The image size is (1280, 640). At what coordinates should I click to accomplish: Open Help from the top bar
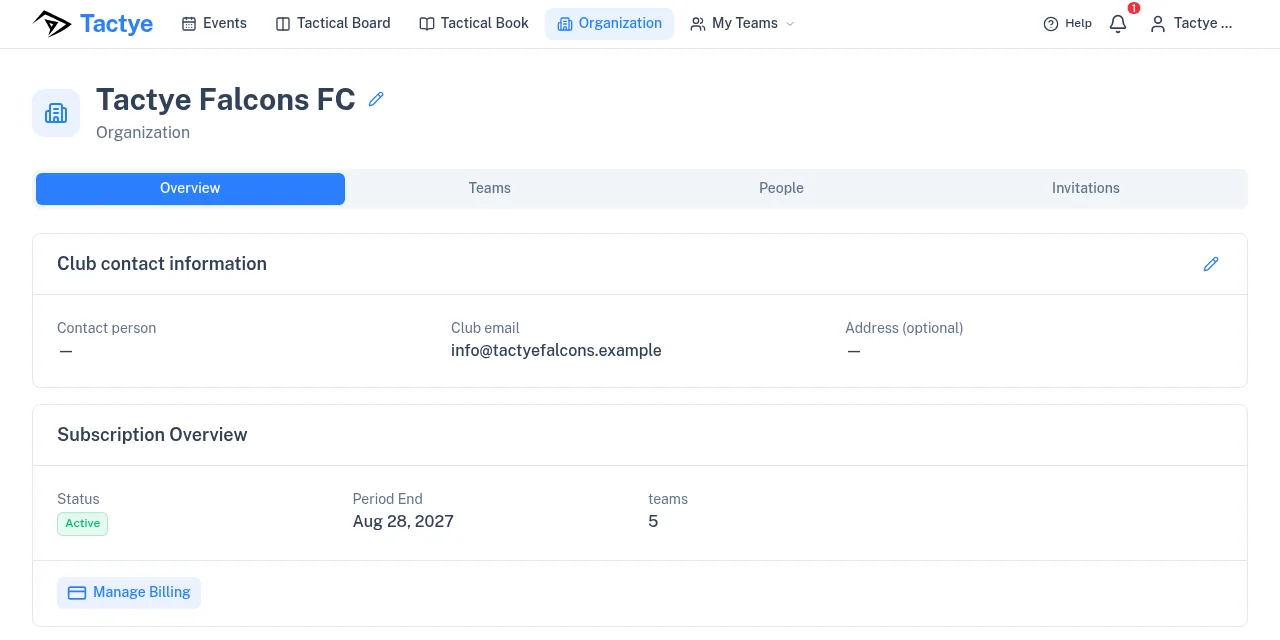tap(1067, 24)
